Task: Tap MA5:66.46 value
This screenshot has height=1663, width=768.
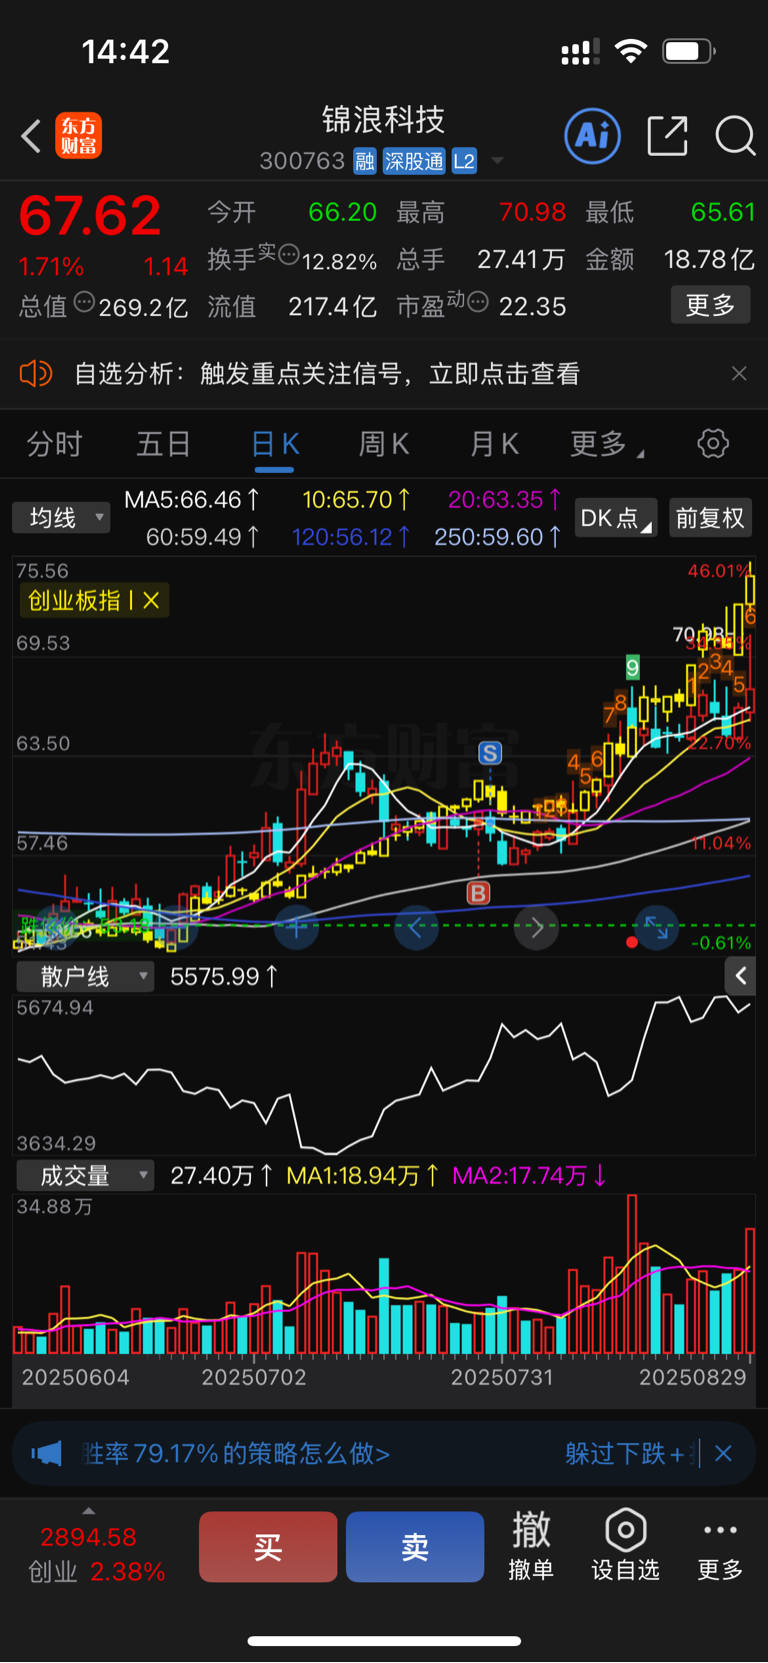Action: [x=191, y=499]
